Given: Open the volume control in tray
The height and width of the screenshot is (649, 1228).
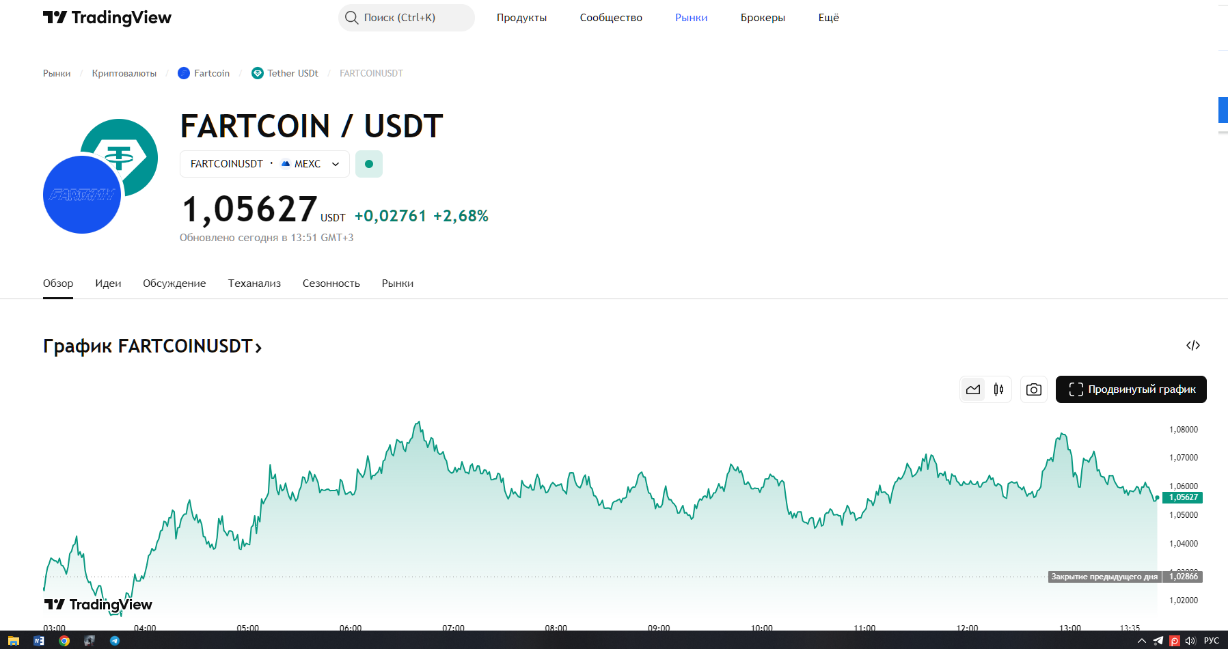Looking at the screenshot, I should pos(1190,640).
